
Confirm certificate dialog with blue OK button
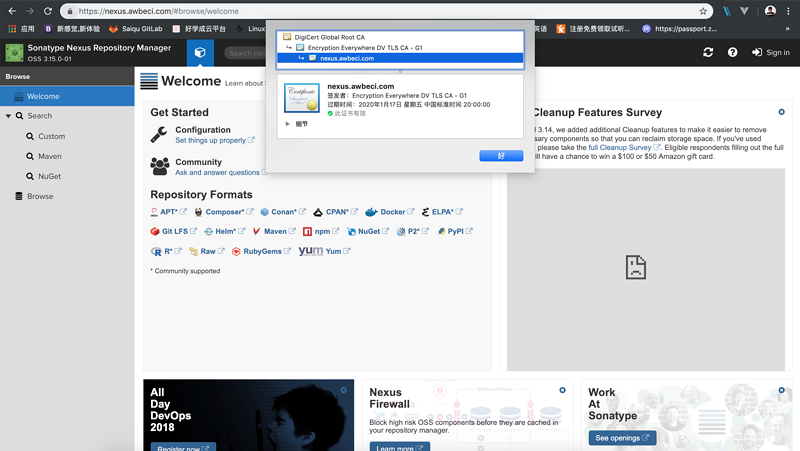(x=501, y=156)
